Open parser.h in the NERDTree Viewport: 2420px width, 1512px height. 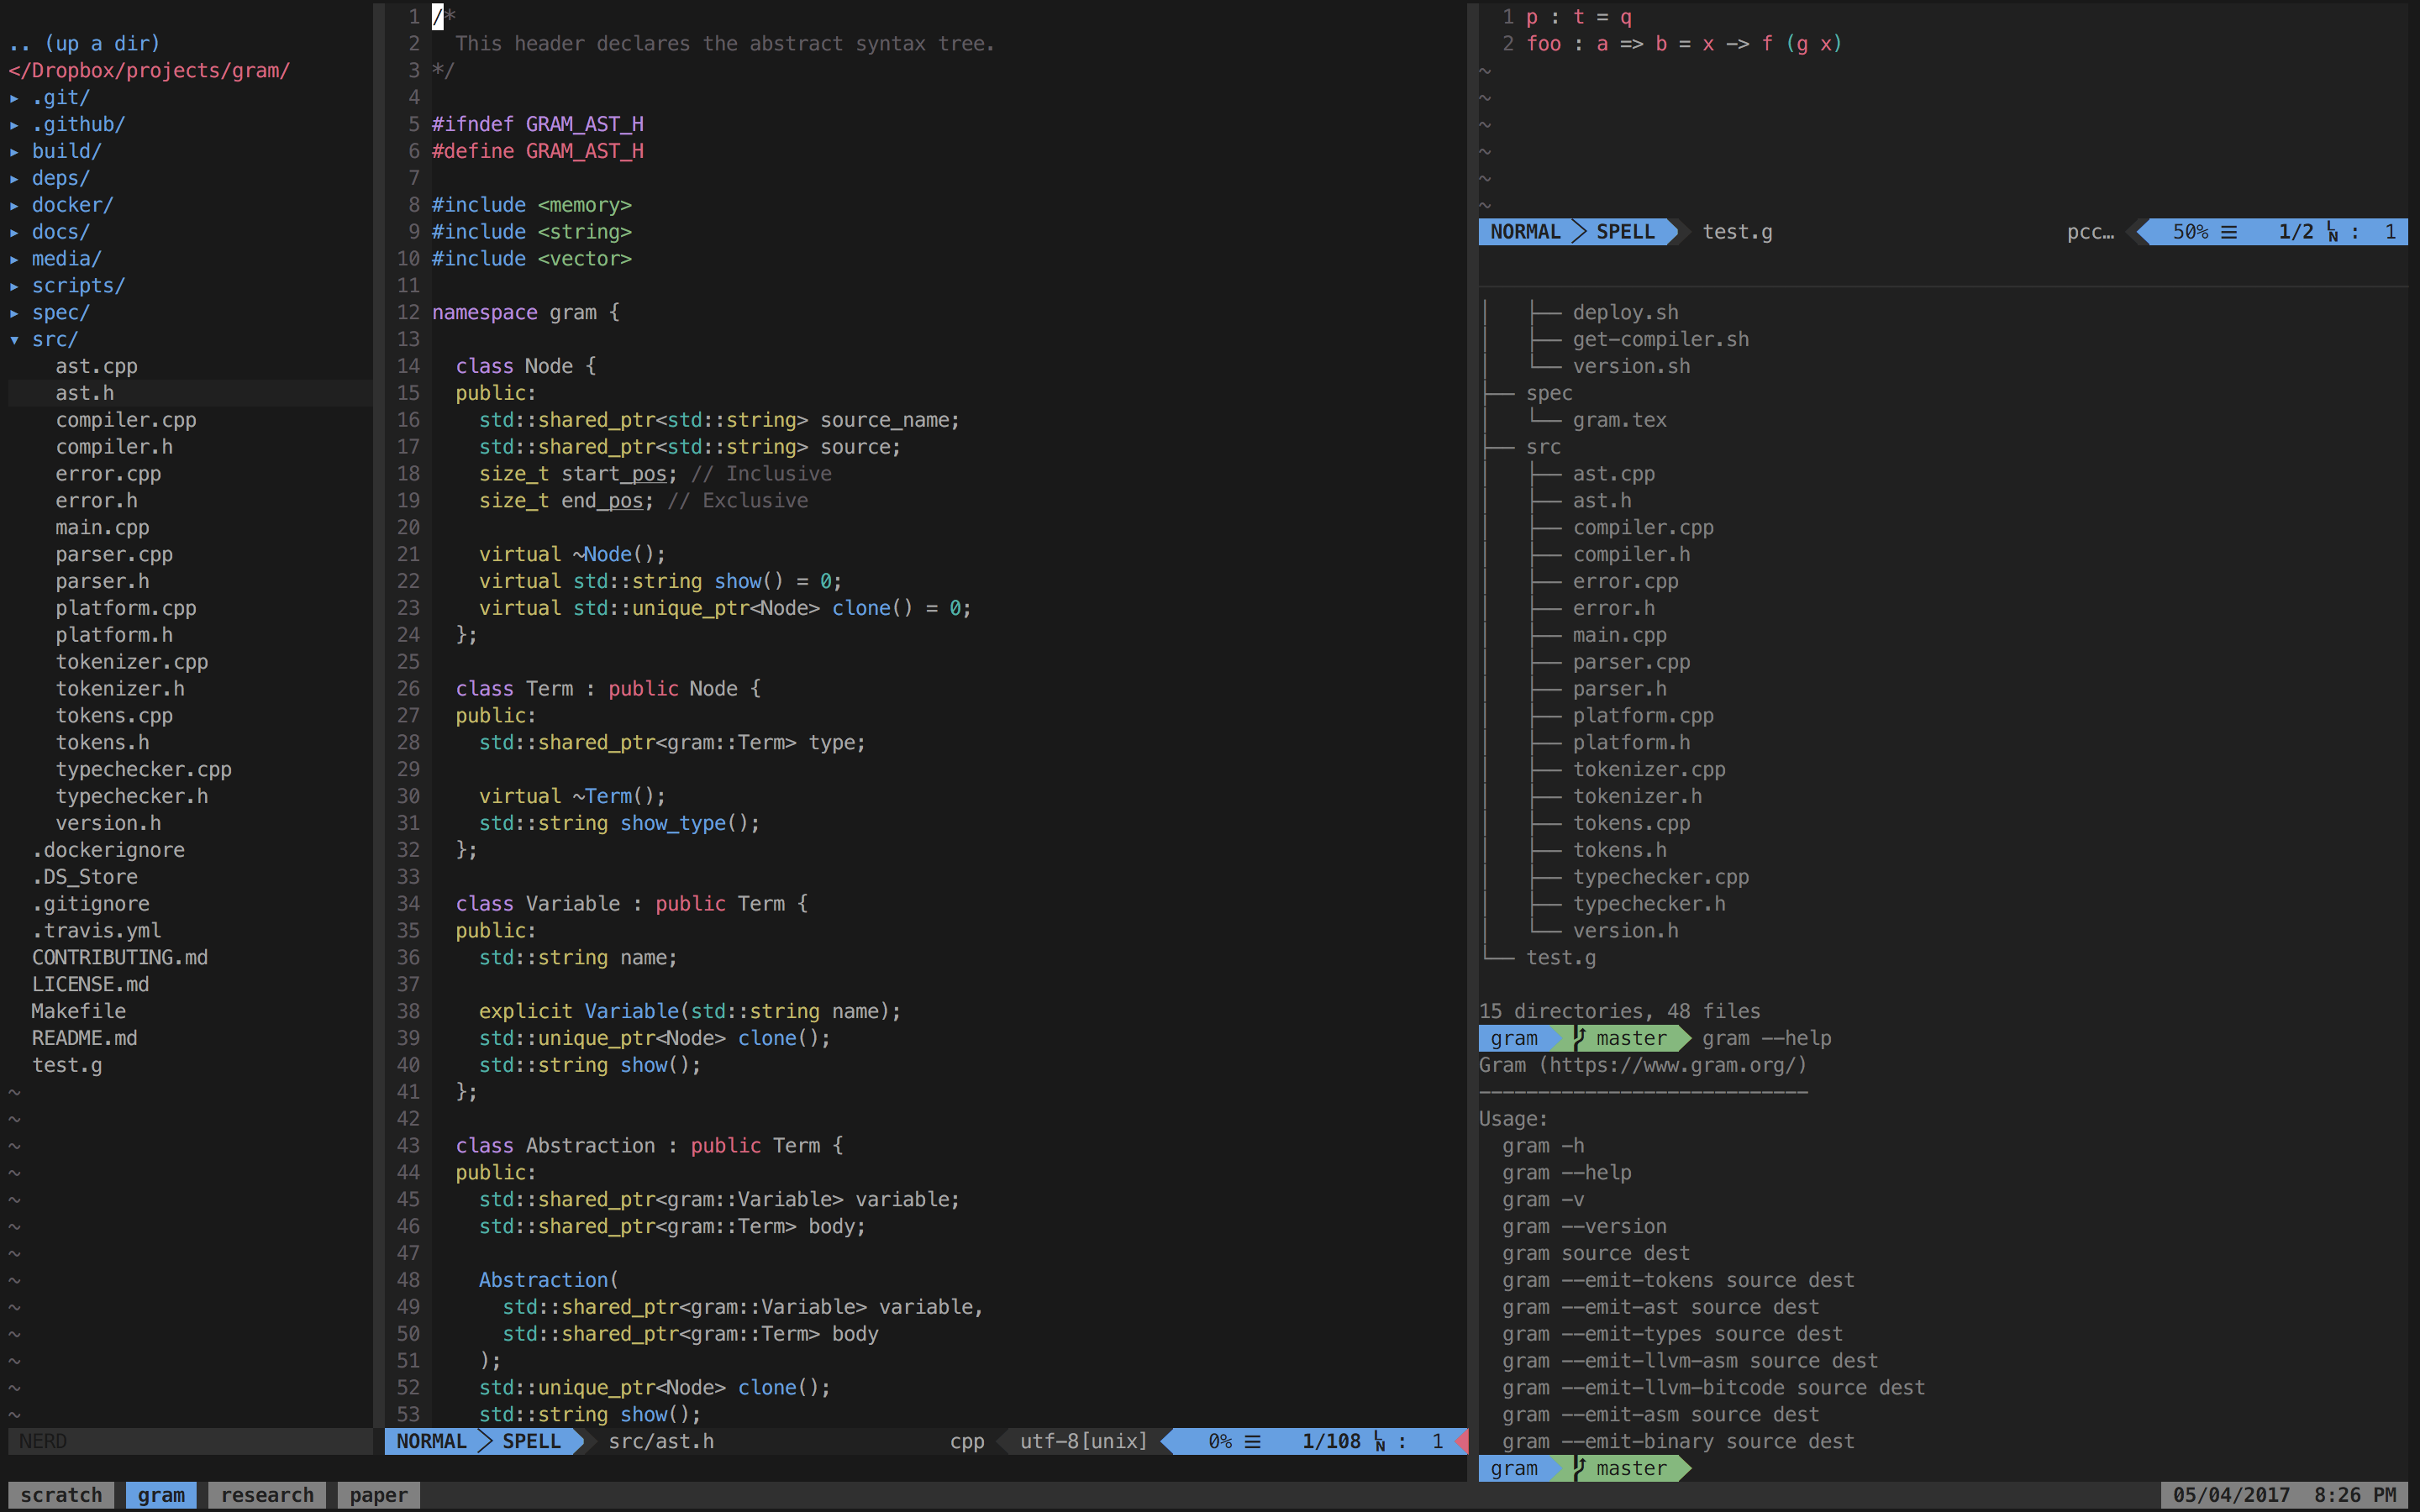102,582
